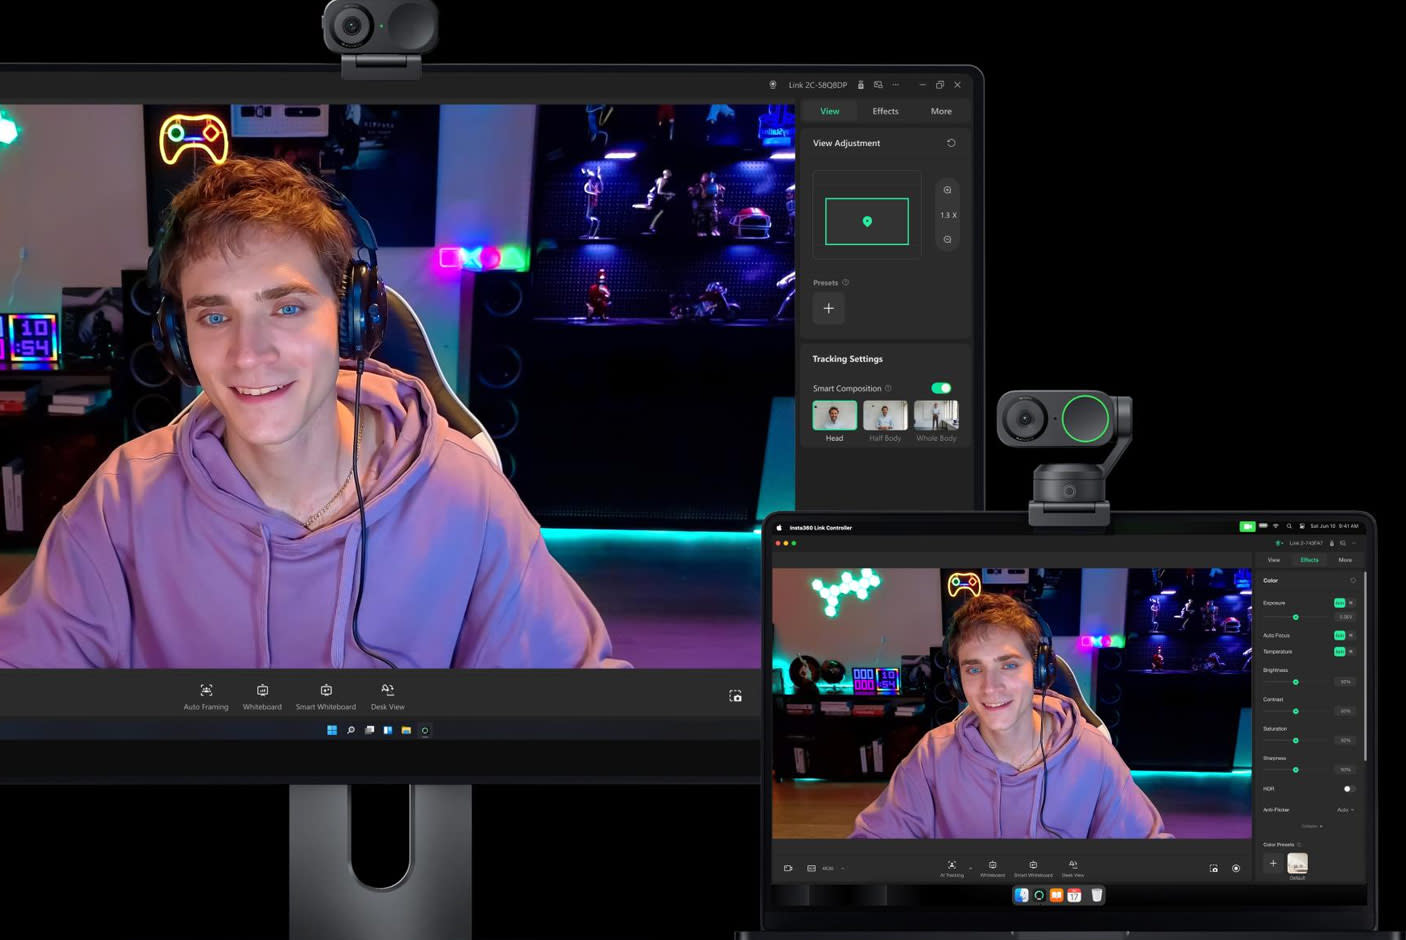
Task: Click the Auto Framing icon
Action: coord(206,691)
